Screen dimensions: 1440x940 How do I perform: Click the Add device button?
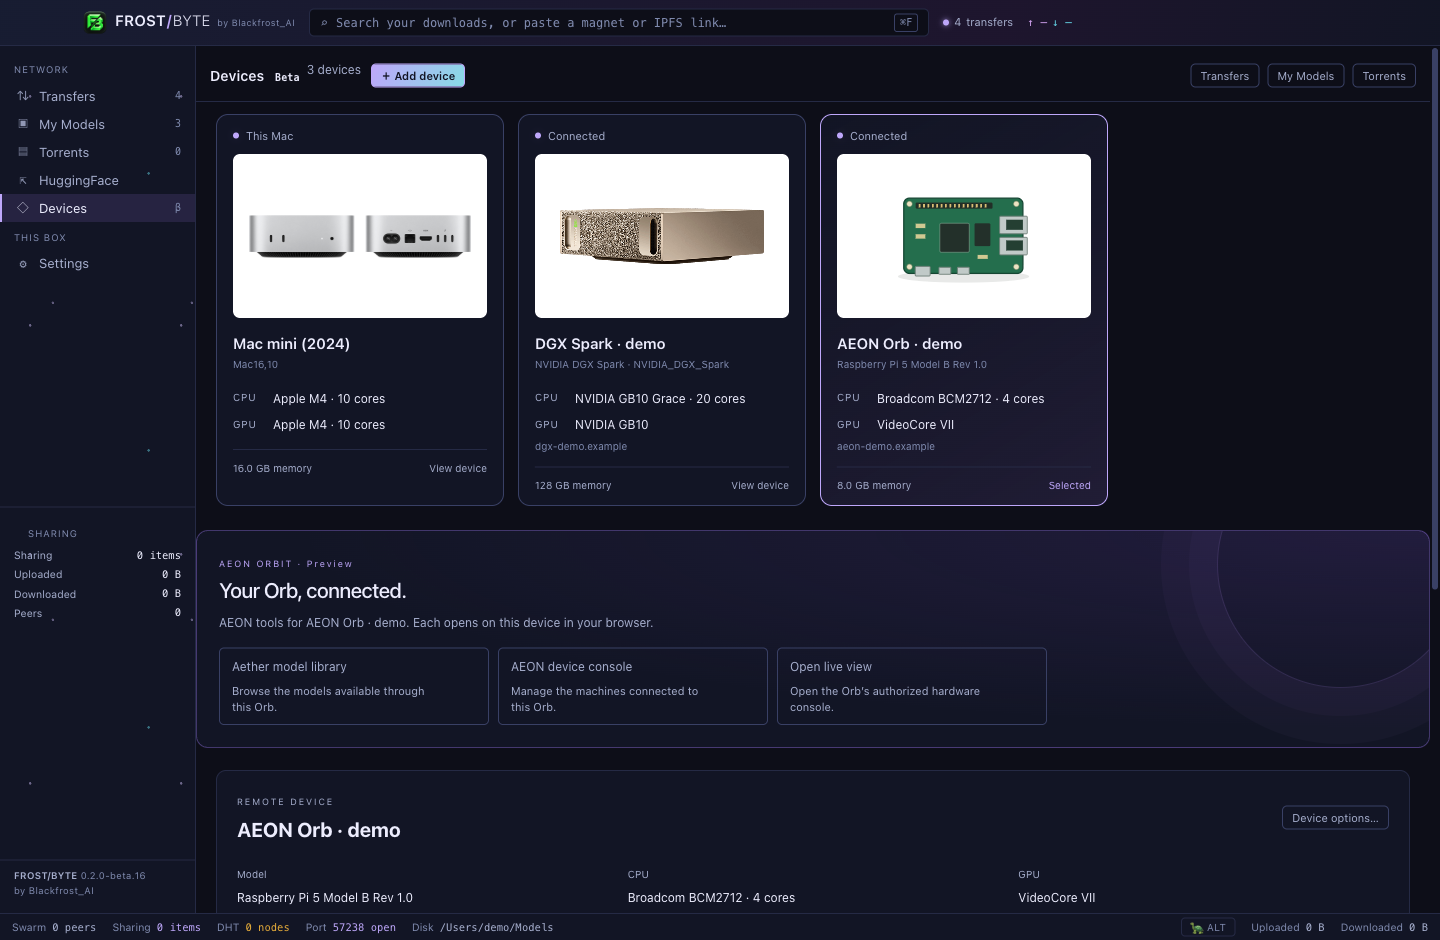(418, 76)
